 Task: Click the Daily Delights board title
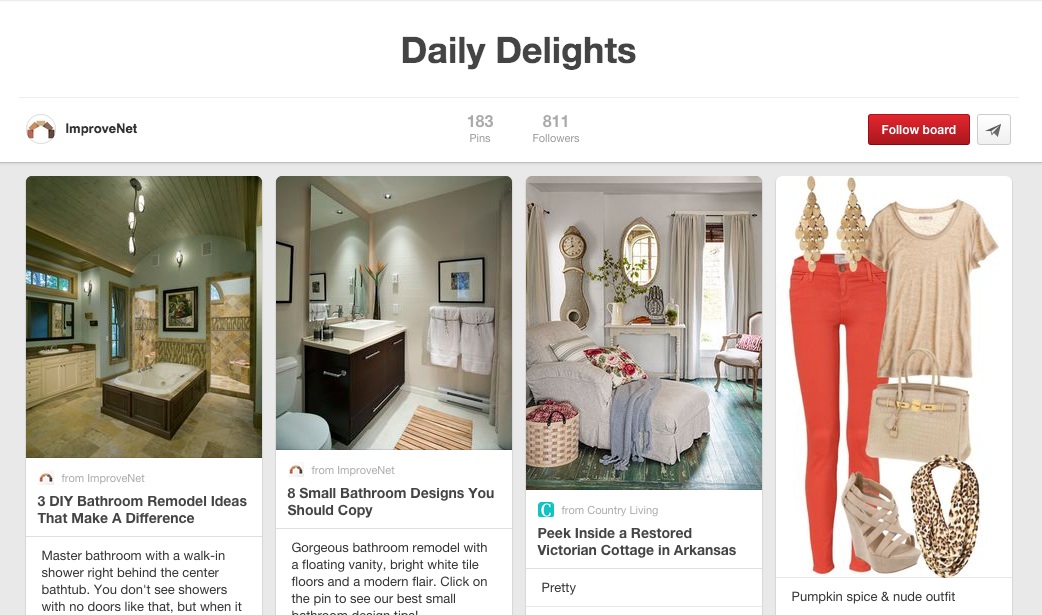click(x=518, y=51)
